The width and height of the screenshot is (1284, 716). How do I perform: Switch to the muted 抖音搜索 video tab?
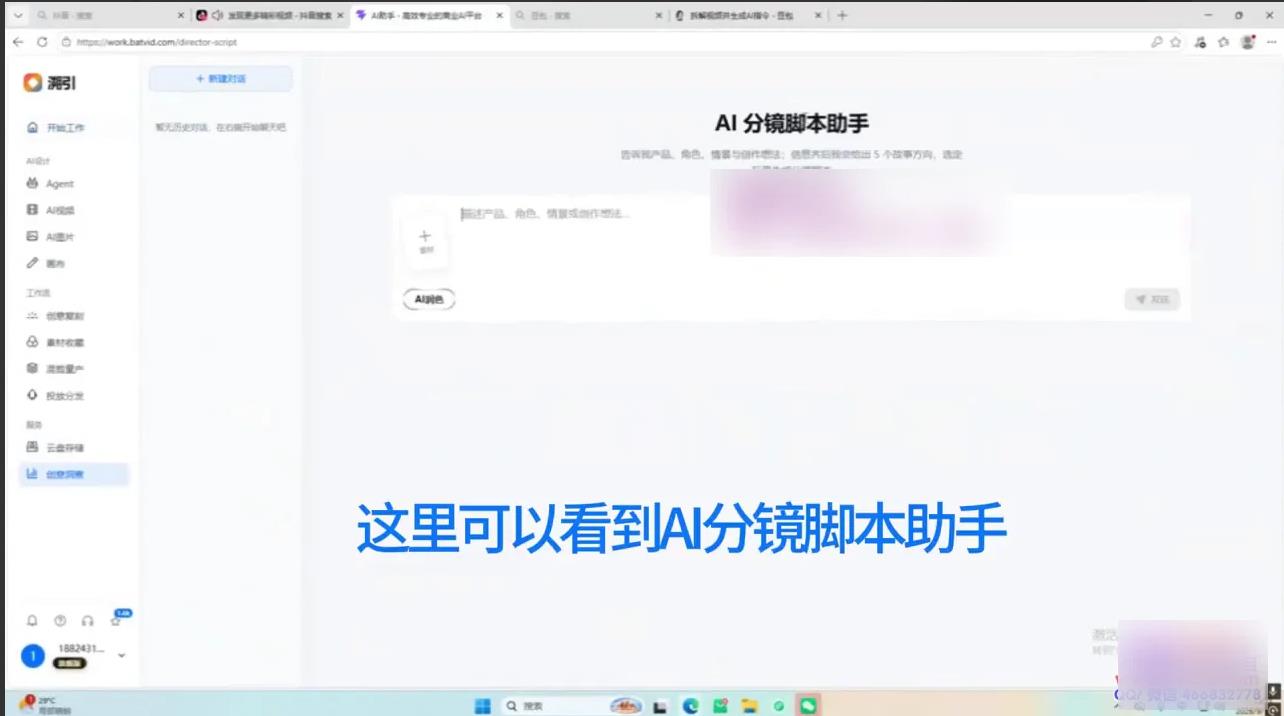[x=270, y=16]
